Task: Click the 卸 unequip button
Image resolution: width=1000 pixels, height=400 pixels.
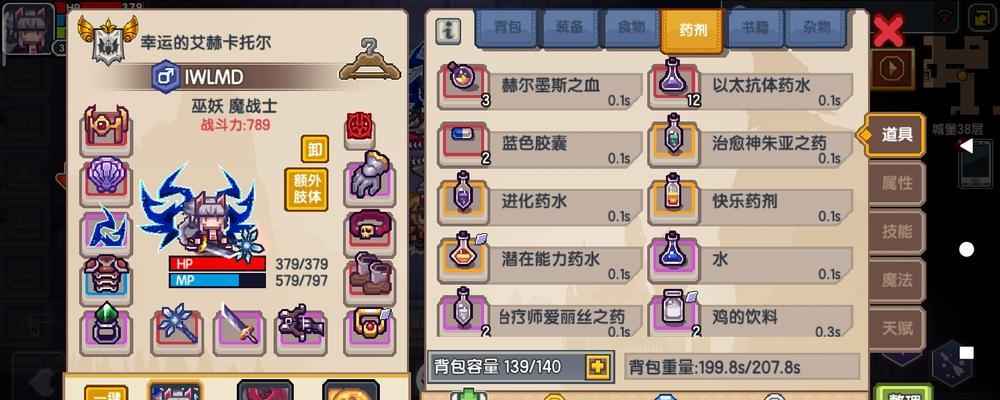Action: coord(315,149)
